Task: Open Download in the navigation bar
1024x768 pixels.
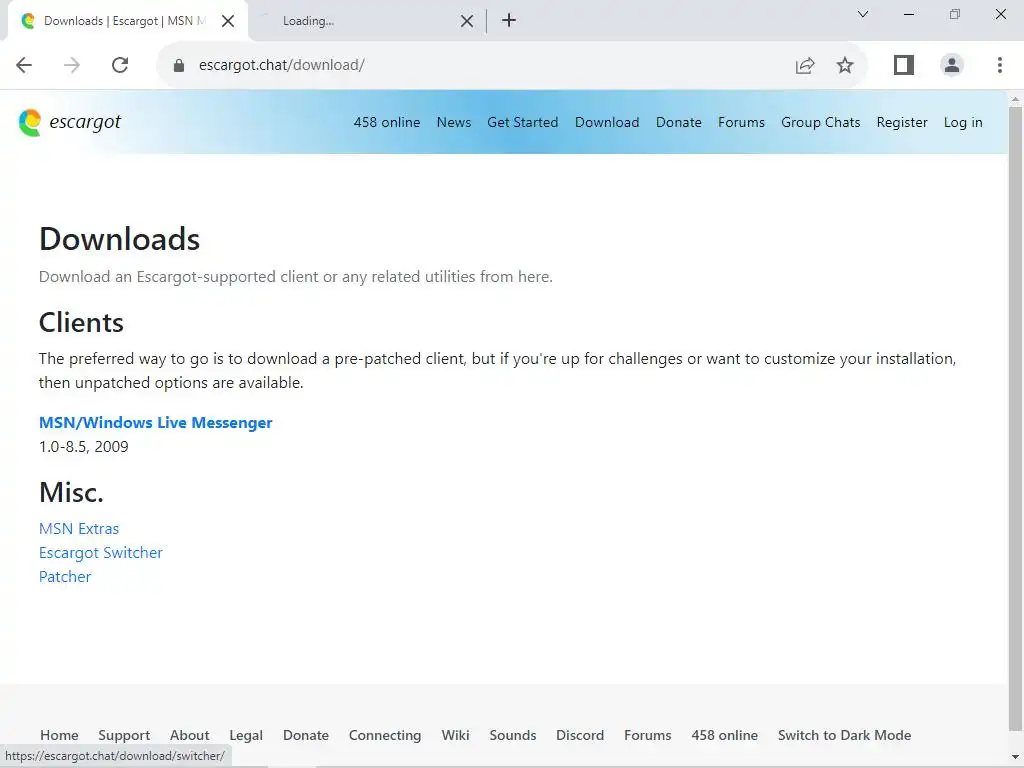Action: [x=607, y=122]
